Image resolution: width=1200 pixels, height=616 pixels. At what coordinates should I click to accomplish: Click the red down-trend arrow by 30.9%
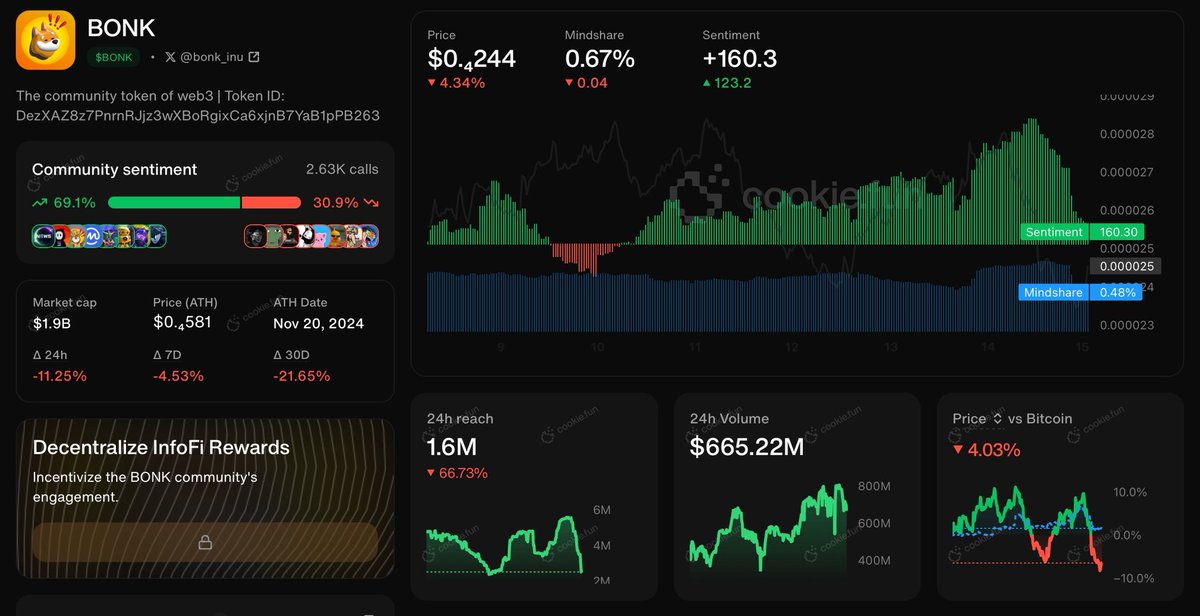pos(371,203)
